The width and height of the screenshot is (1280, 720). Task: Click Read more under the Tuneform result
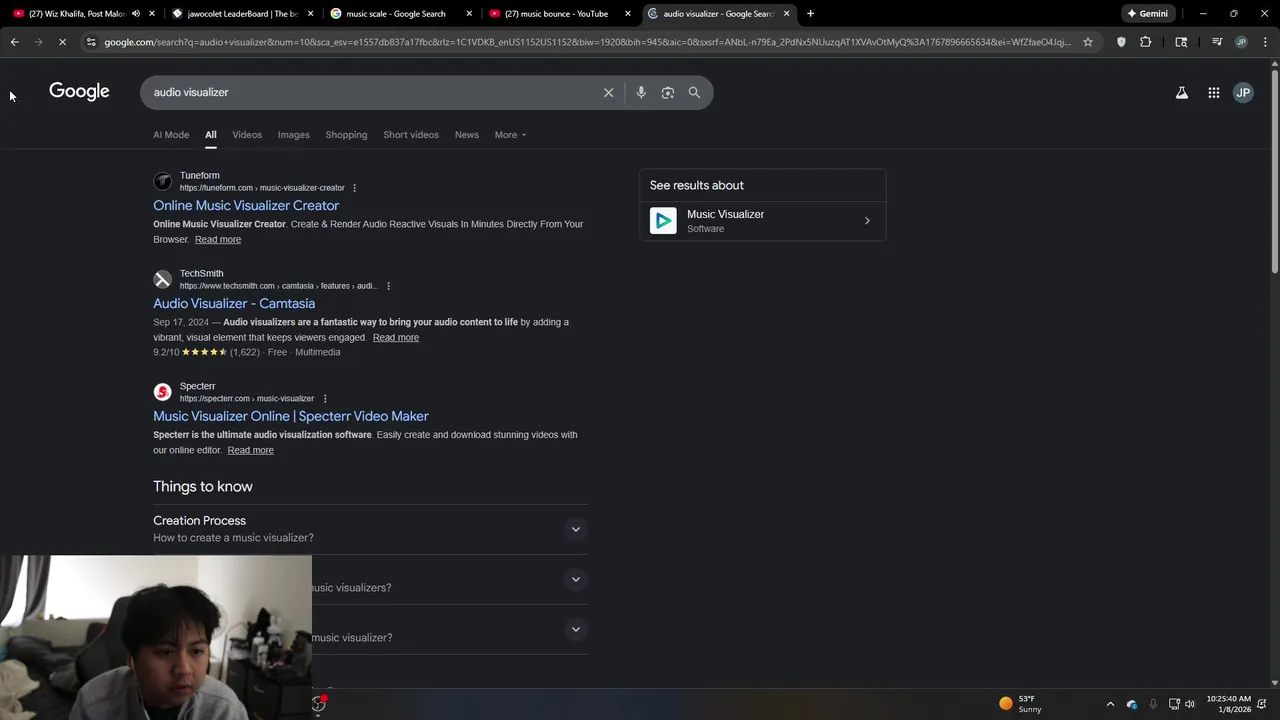(x=218, y=240)
